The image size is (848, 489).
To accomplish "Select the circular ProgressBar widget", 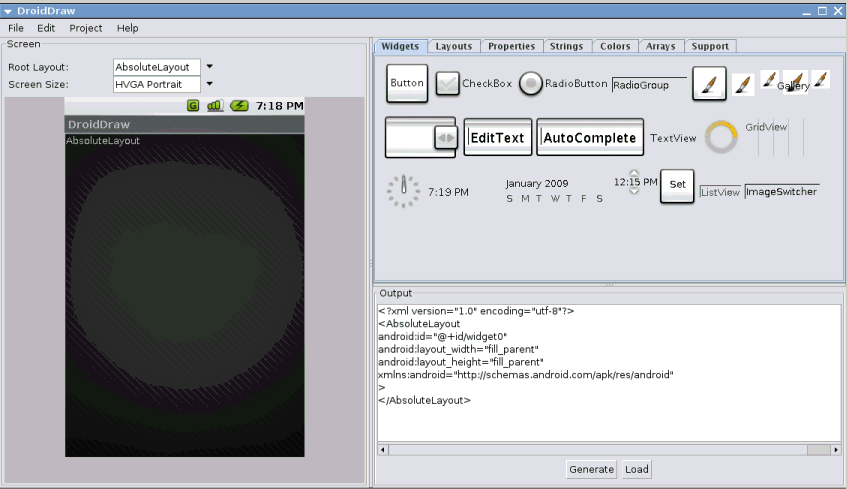I will [721, 138].
